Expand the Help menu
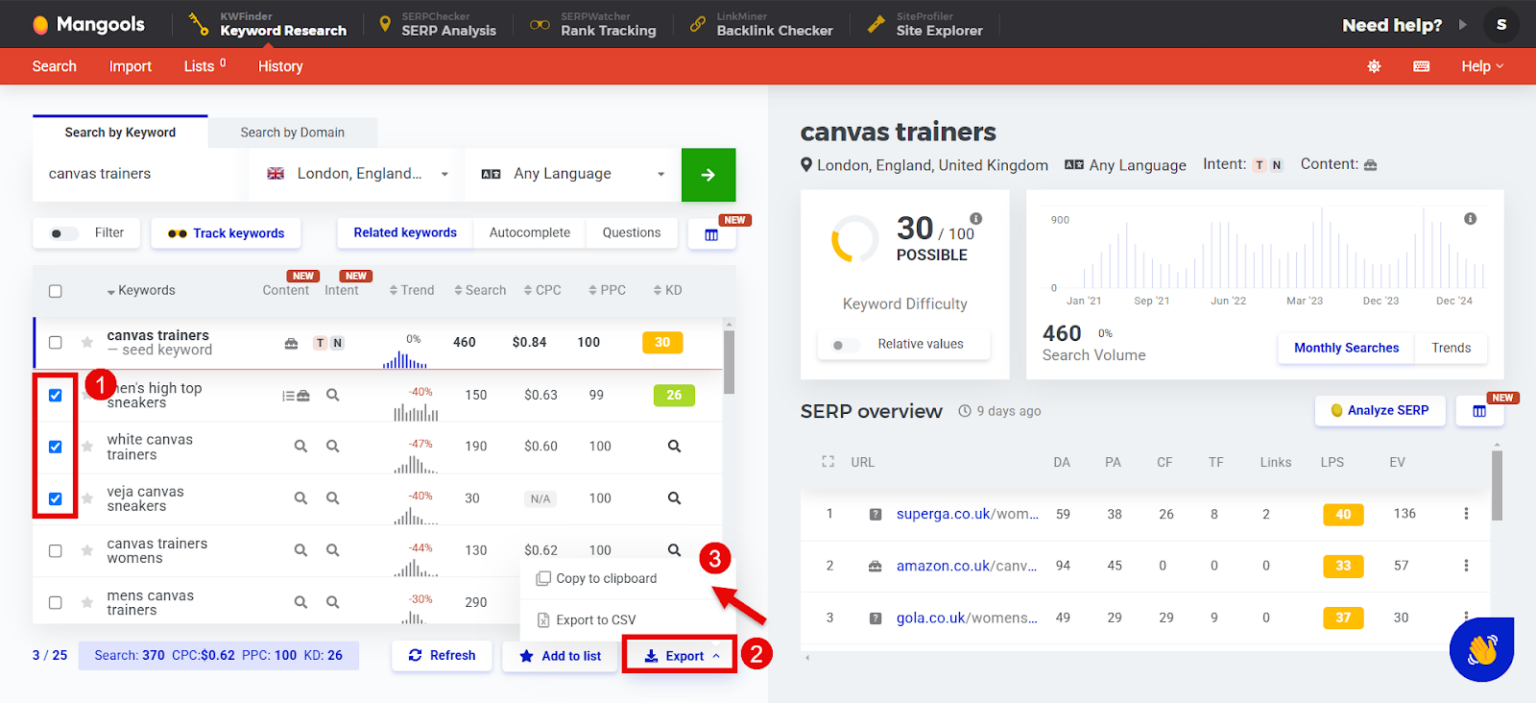The width and height of the screenshot is (1536, 703). point(1481,66)
